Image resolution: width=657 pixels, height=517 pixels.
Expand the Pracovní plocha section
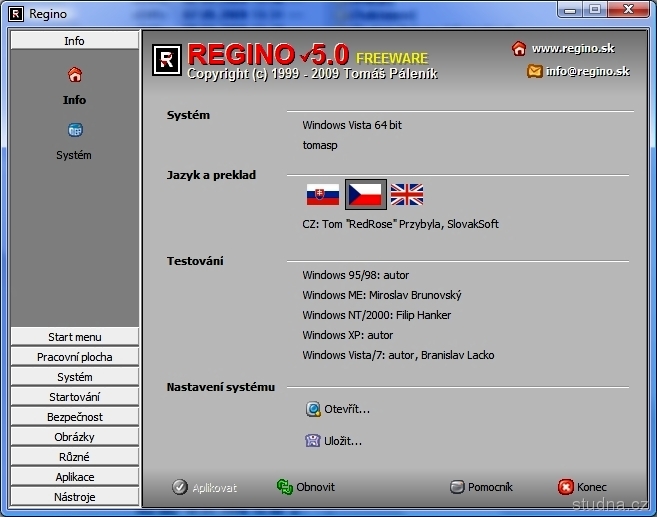75,357
